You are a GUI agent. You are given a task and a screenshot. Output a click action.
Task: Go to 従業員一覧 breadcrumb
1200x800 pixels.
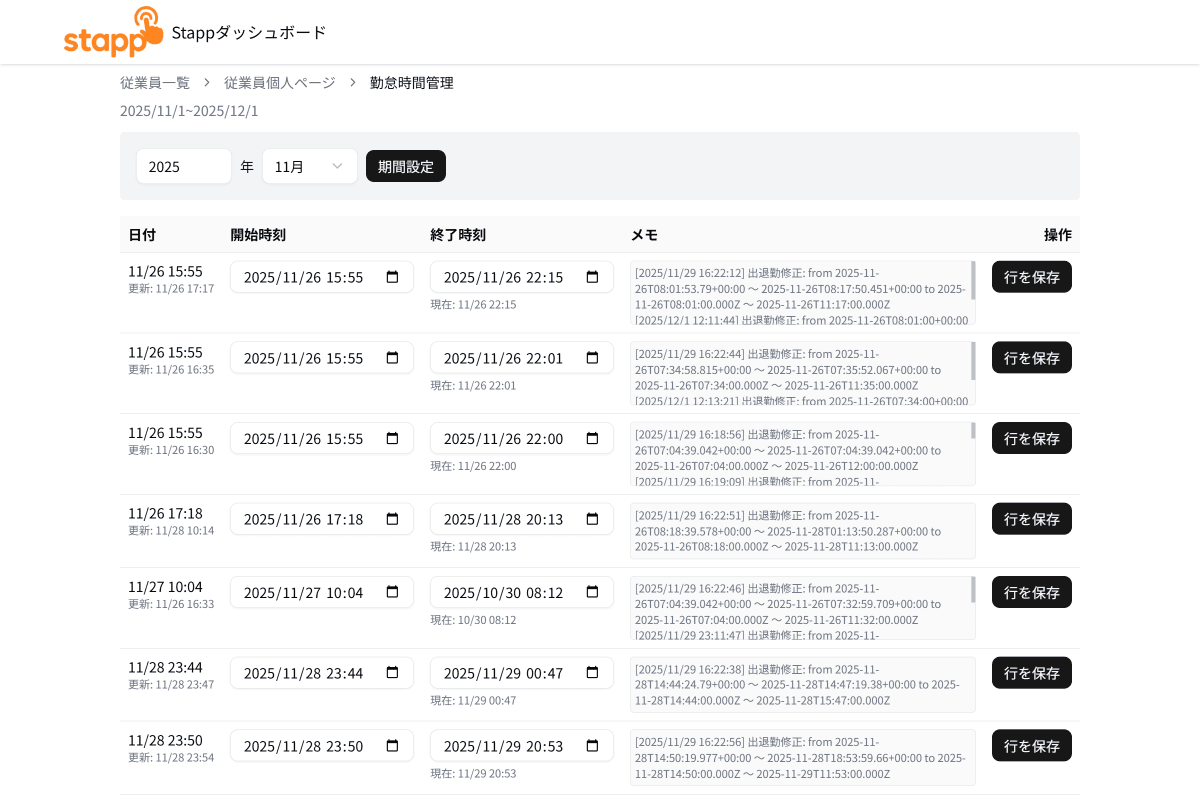click(155, 83)
